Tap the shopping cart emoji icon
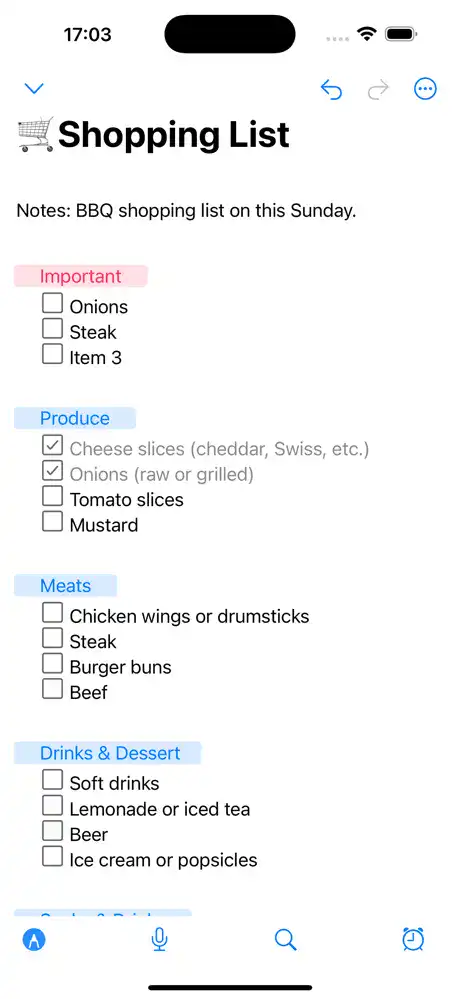The height and width of the screenshot is (999, 460). point(36,134)
